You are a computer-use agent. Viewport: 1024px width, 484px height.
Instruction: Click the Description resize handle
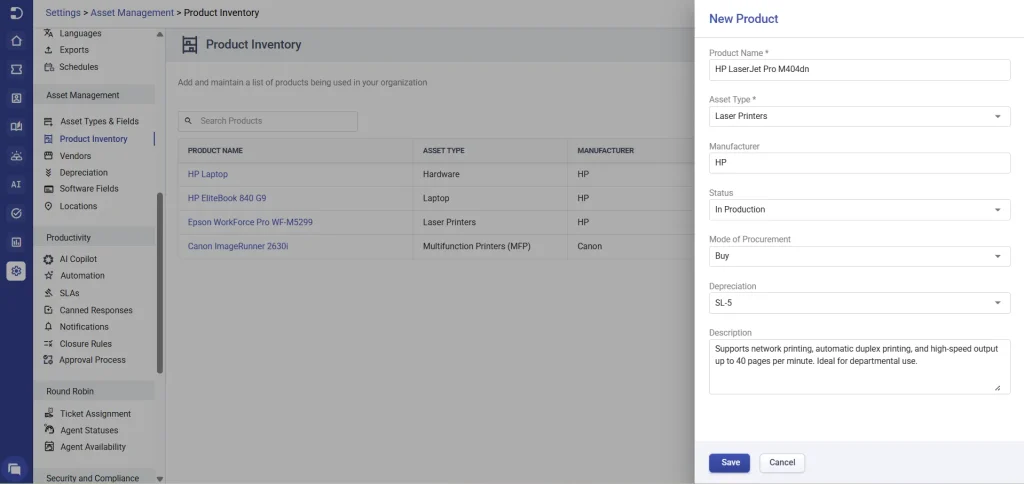click(x=997, y=387)
